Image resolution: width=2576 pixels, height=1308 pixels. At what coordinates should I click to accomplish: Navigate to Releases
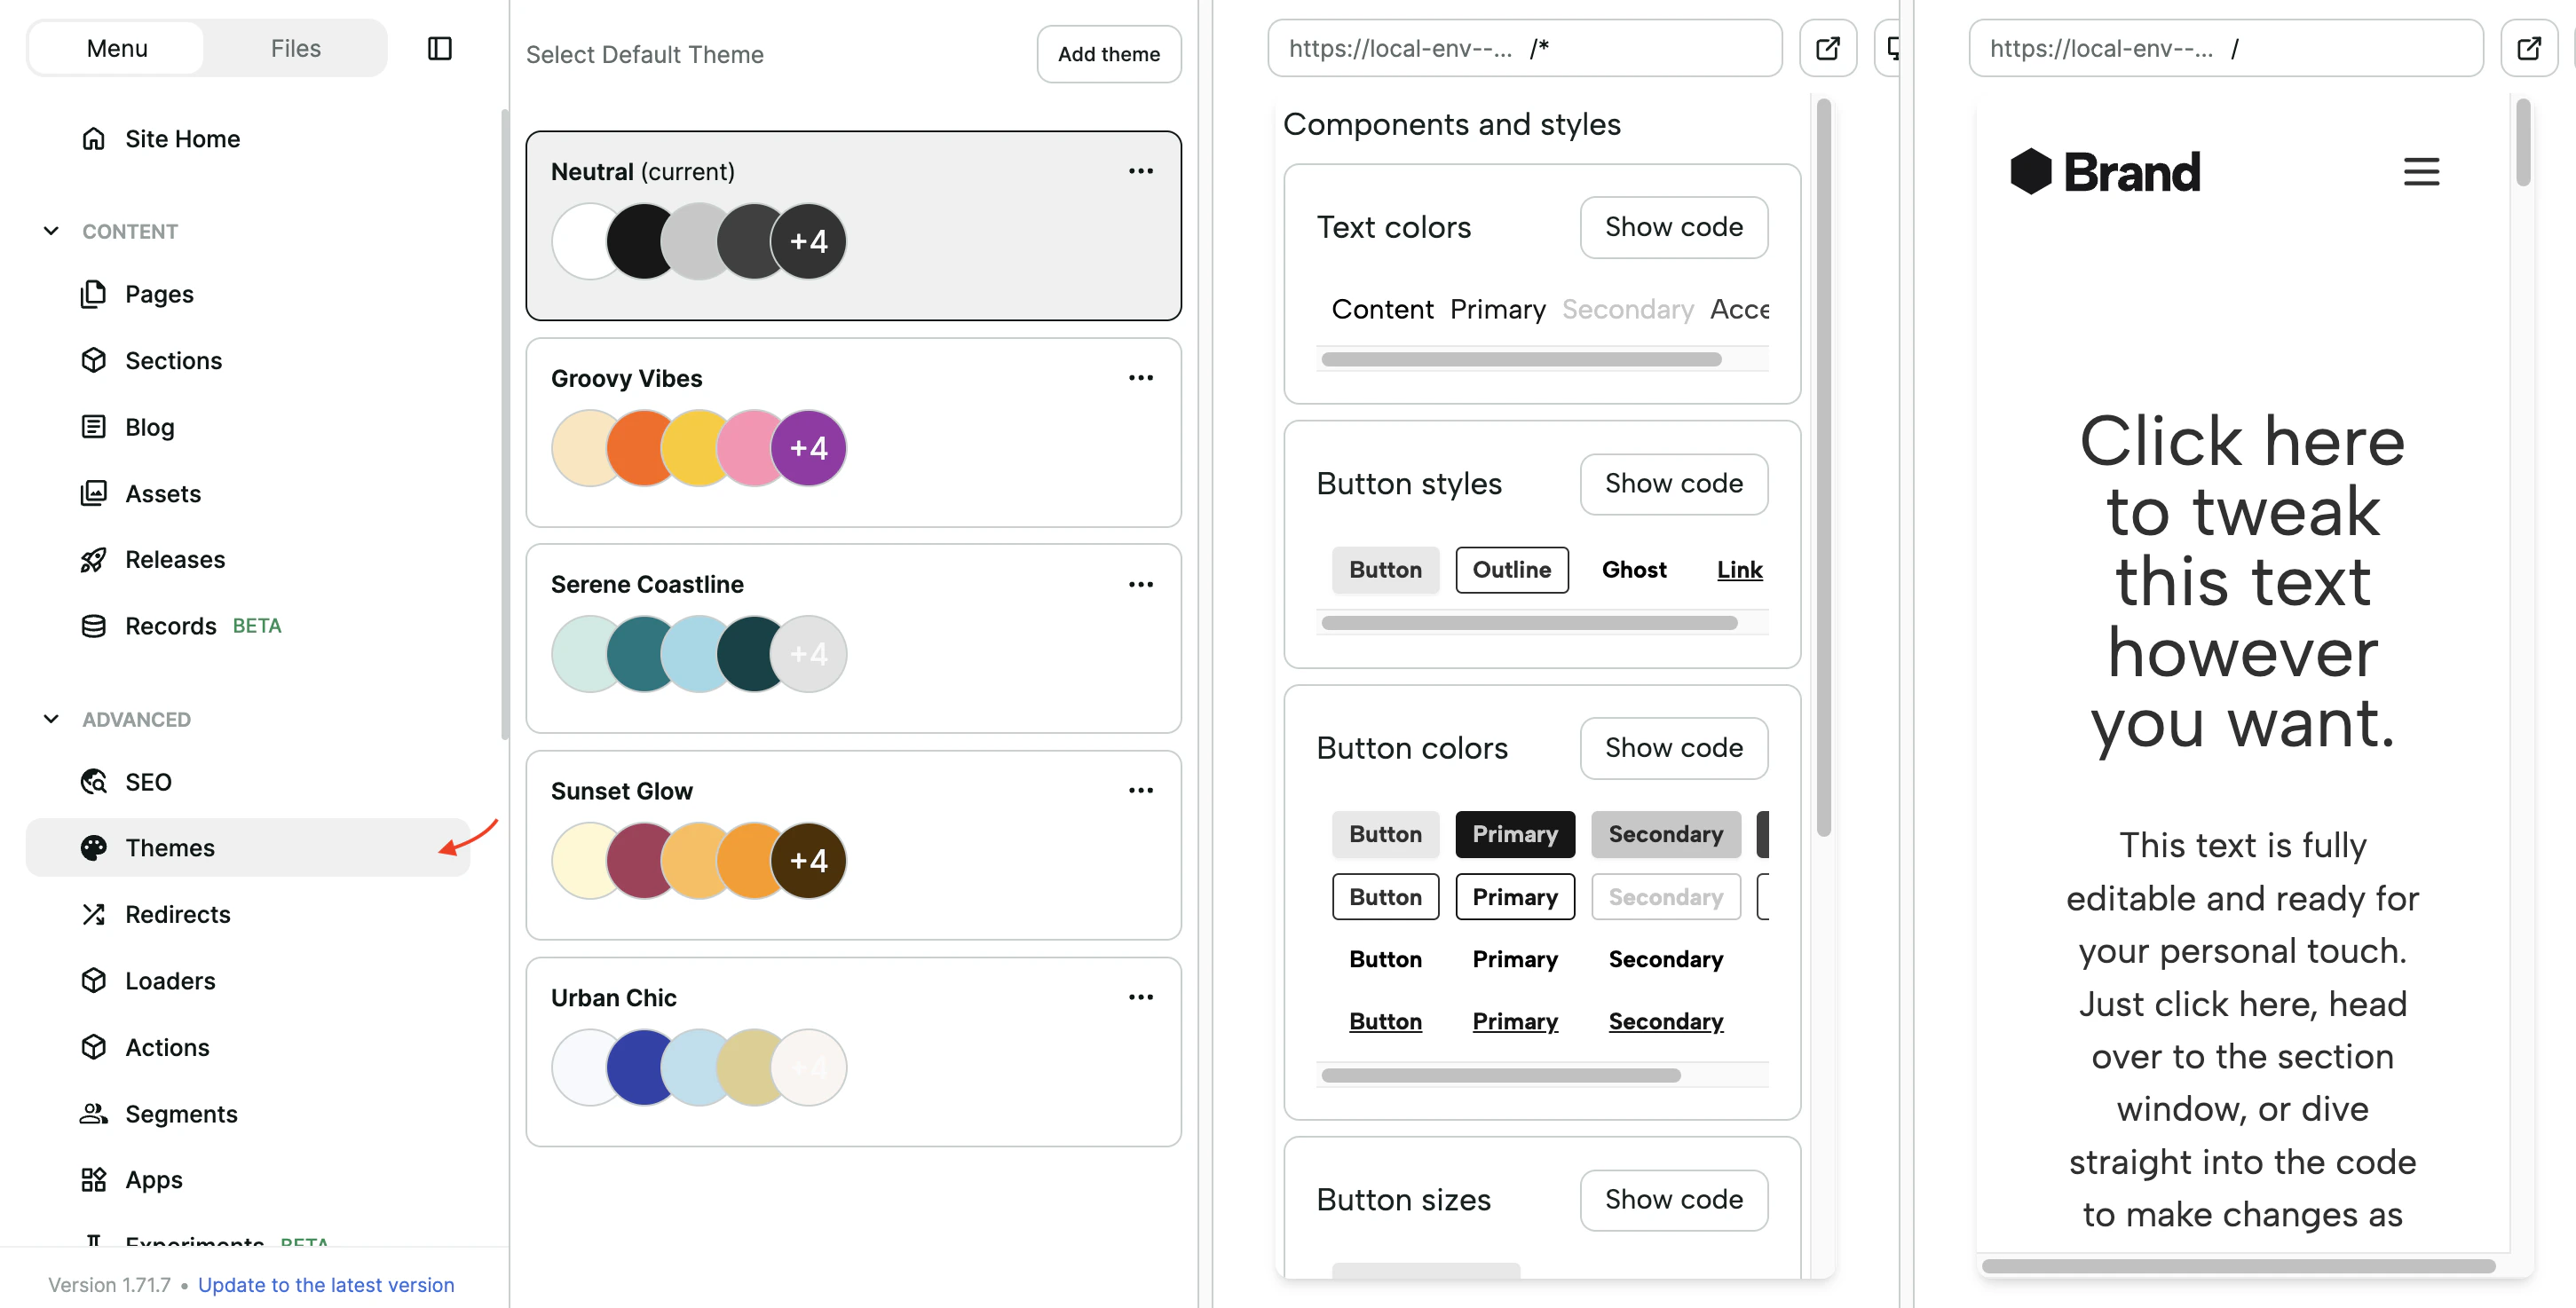point(175,559)
